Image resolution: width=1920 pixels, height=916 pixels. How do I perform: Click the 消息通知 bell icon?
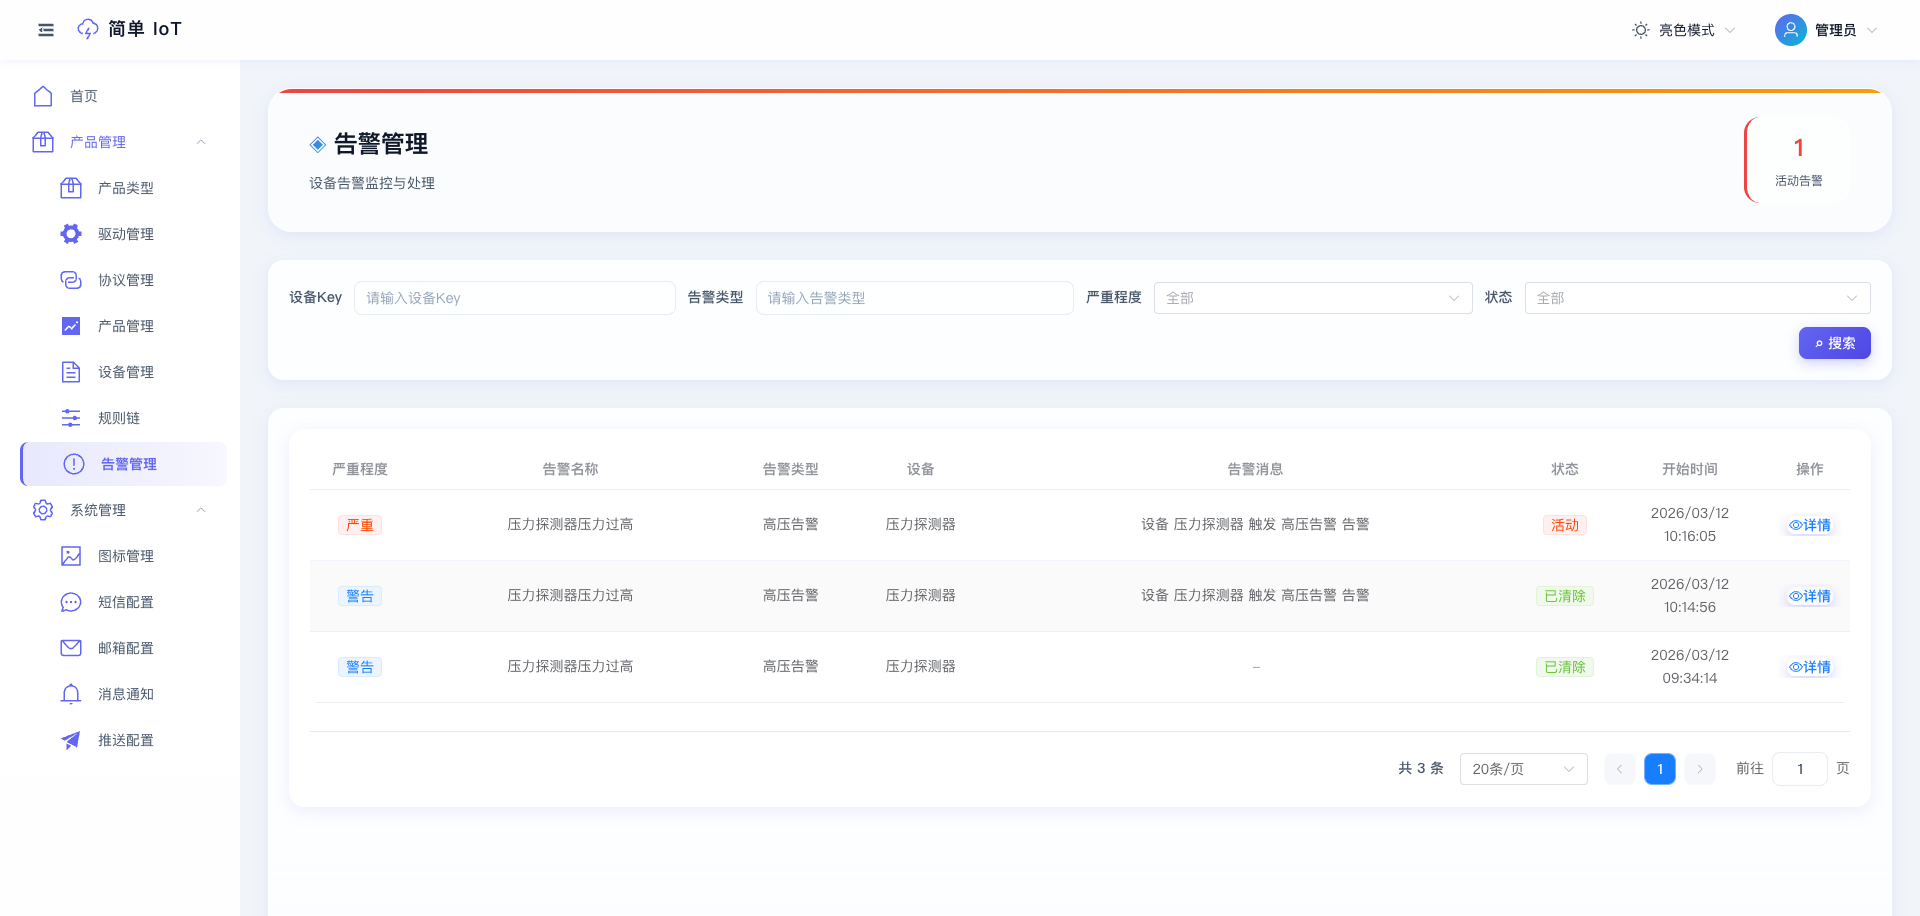point(71,694)
